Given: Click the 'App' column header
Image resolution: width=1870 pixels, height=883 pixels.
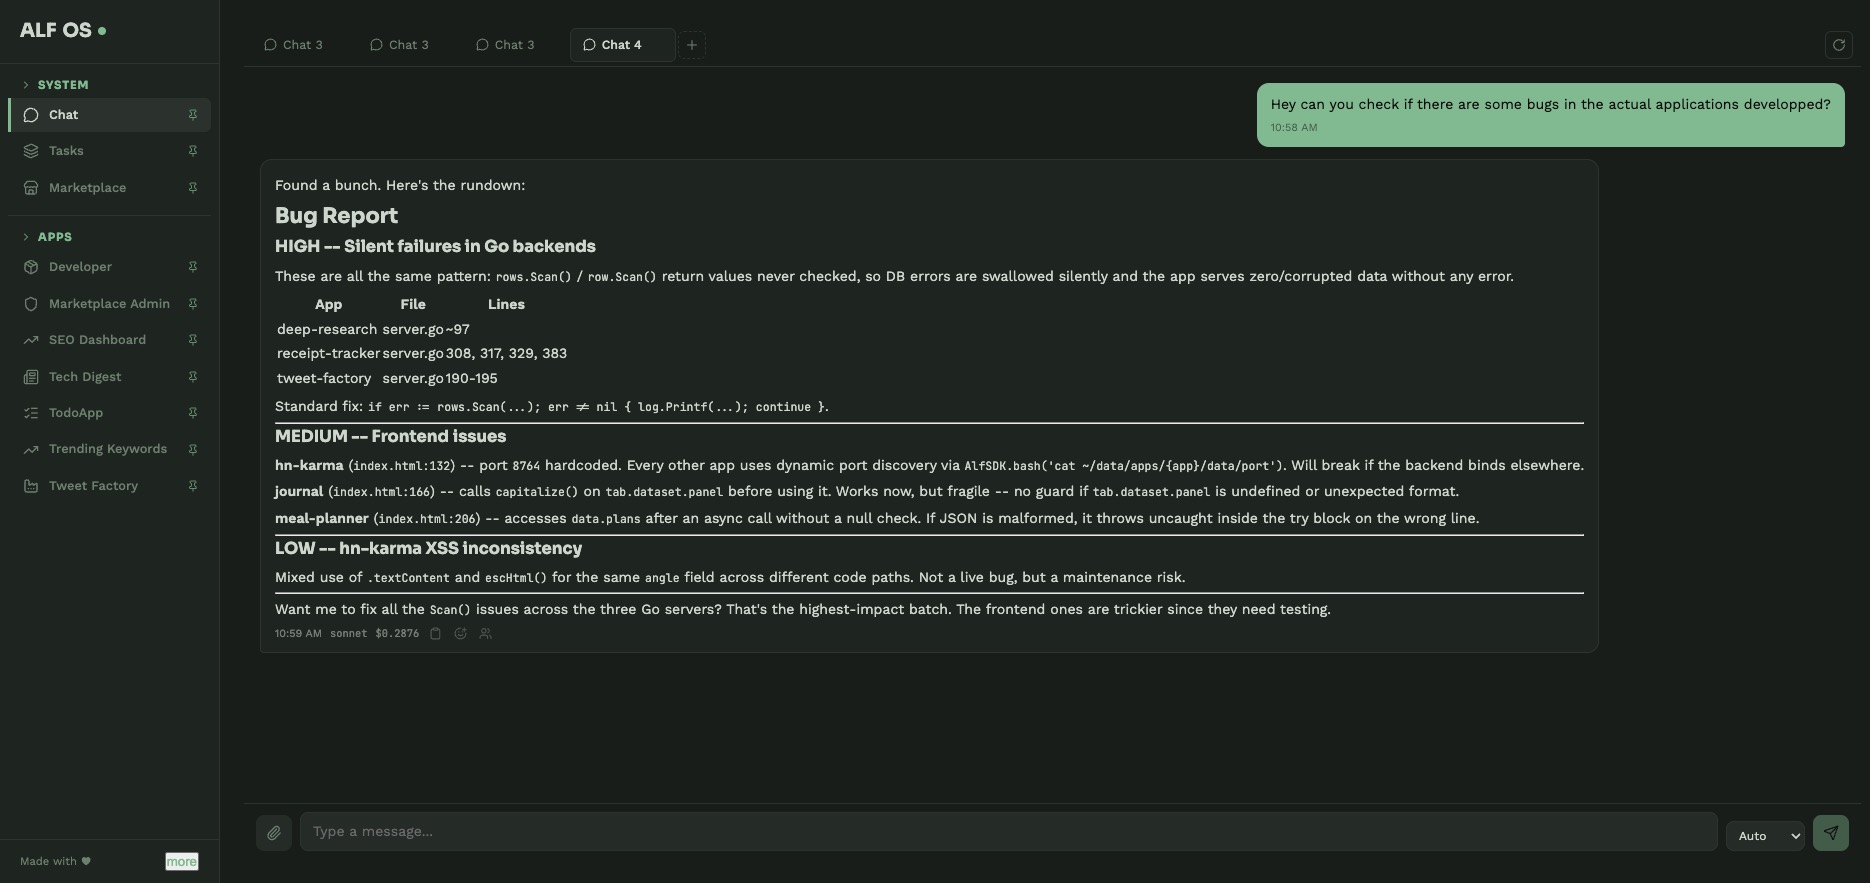Looking at the screenshot, I should click(328, 304).
